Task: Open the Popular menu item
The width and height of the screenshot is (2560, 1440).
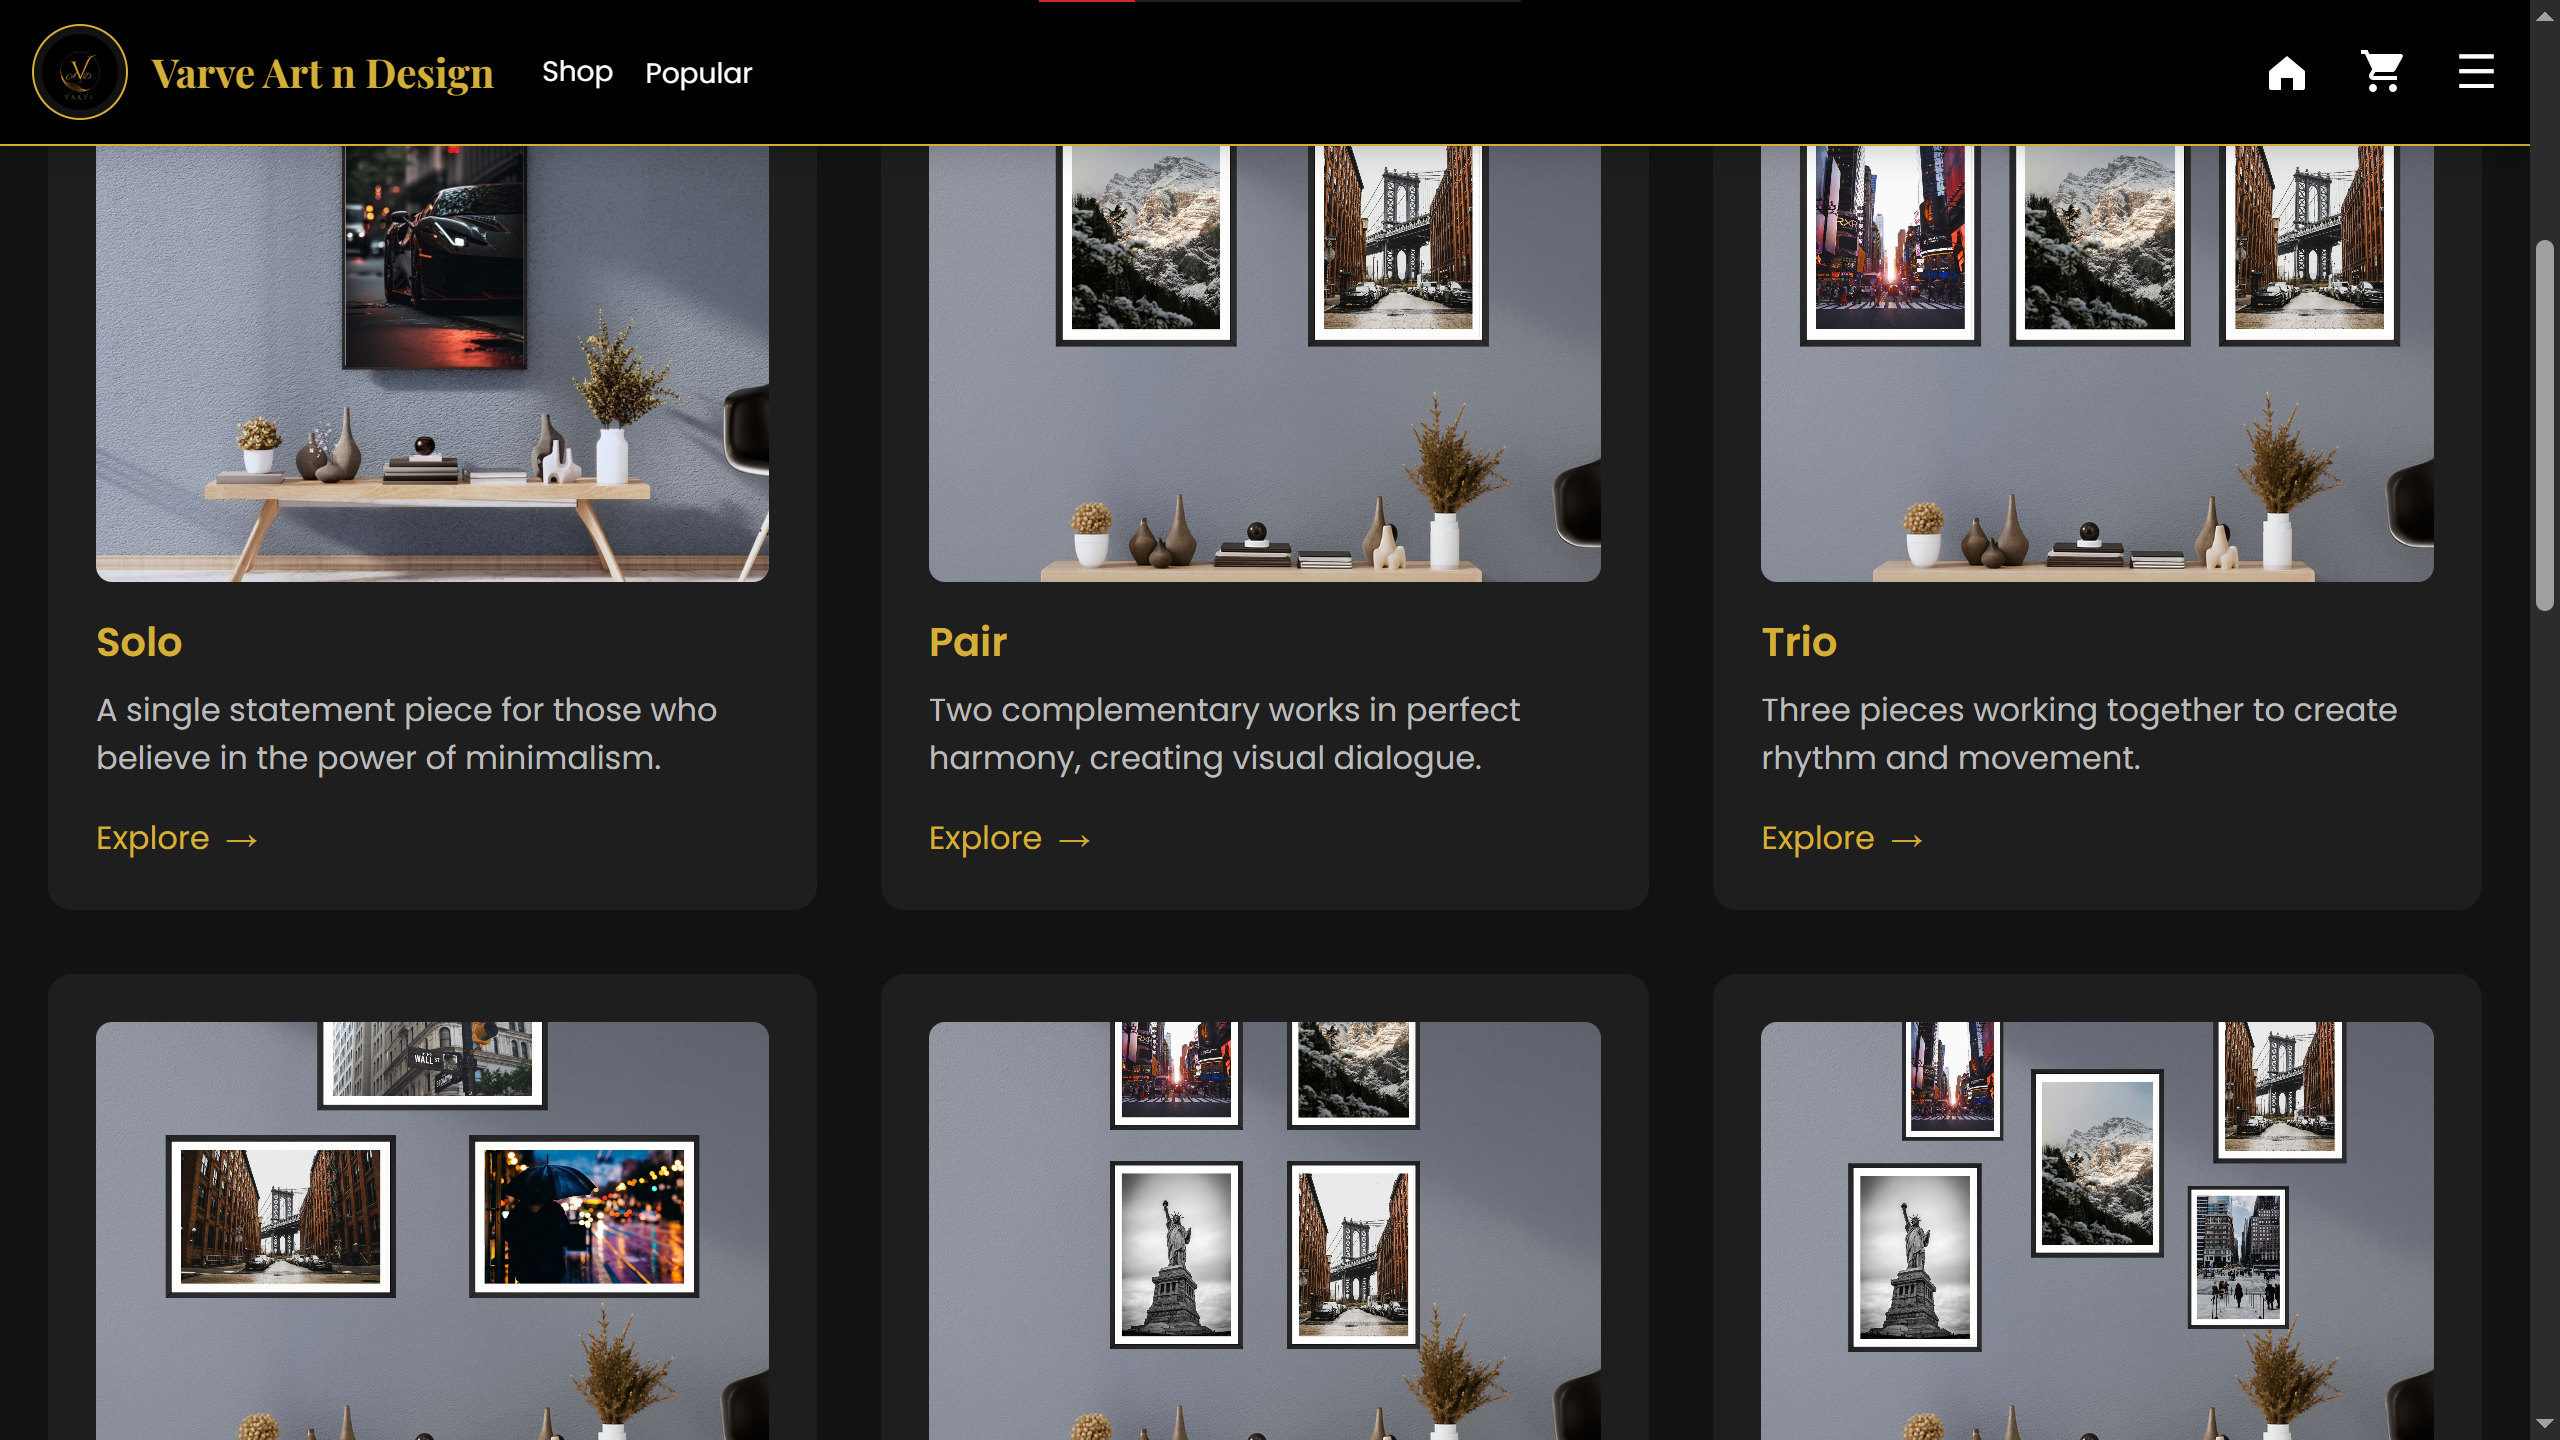Action: (x=698, y=71)
